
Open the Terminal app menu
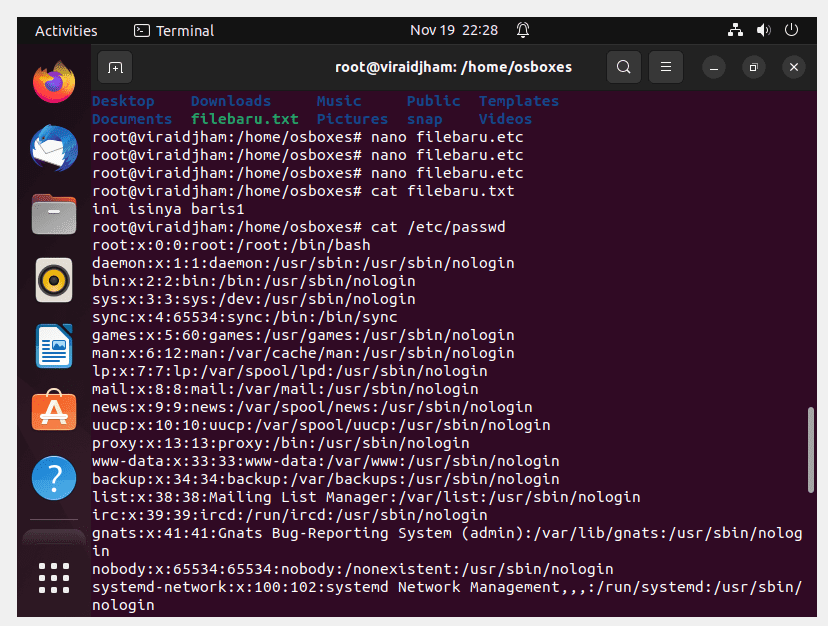click(174, 31)
